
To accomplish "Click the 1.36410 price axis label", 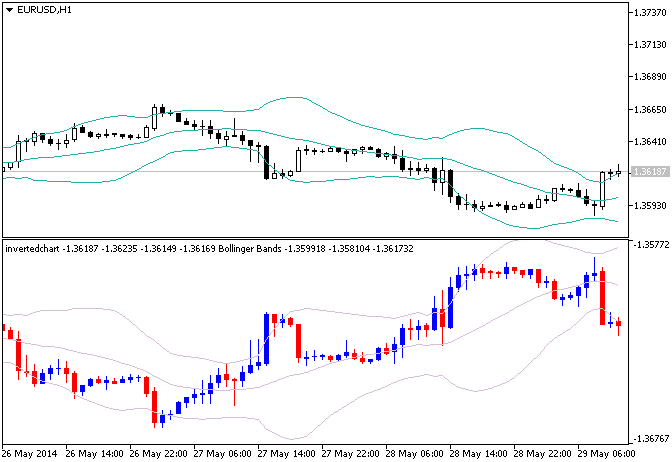I will (x=650, y=141).
